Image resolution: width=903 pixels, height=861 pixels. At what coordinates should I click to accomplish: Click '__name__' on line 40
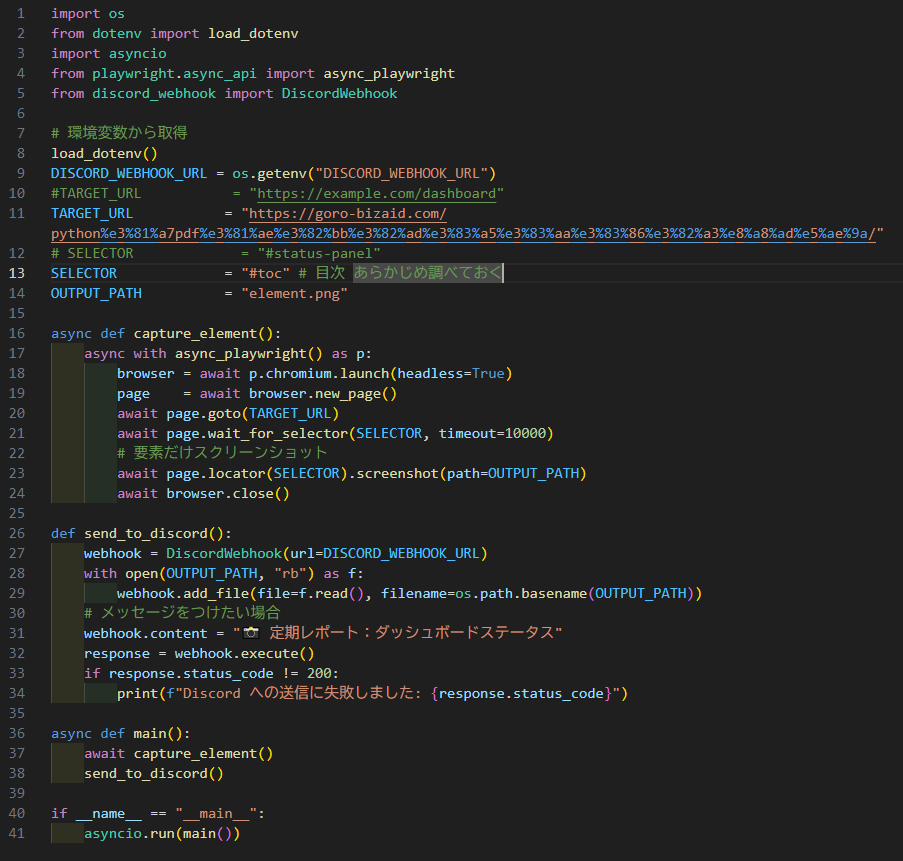coord(108,814)
